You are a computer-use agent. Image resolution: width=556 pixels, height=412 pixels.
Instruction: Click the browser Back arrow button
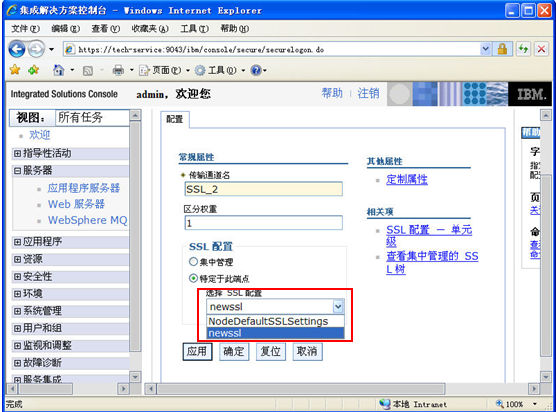(x=17, y=49)
